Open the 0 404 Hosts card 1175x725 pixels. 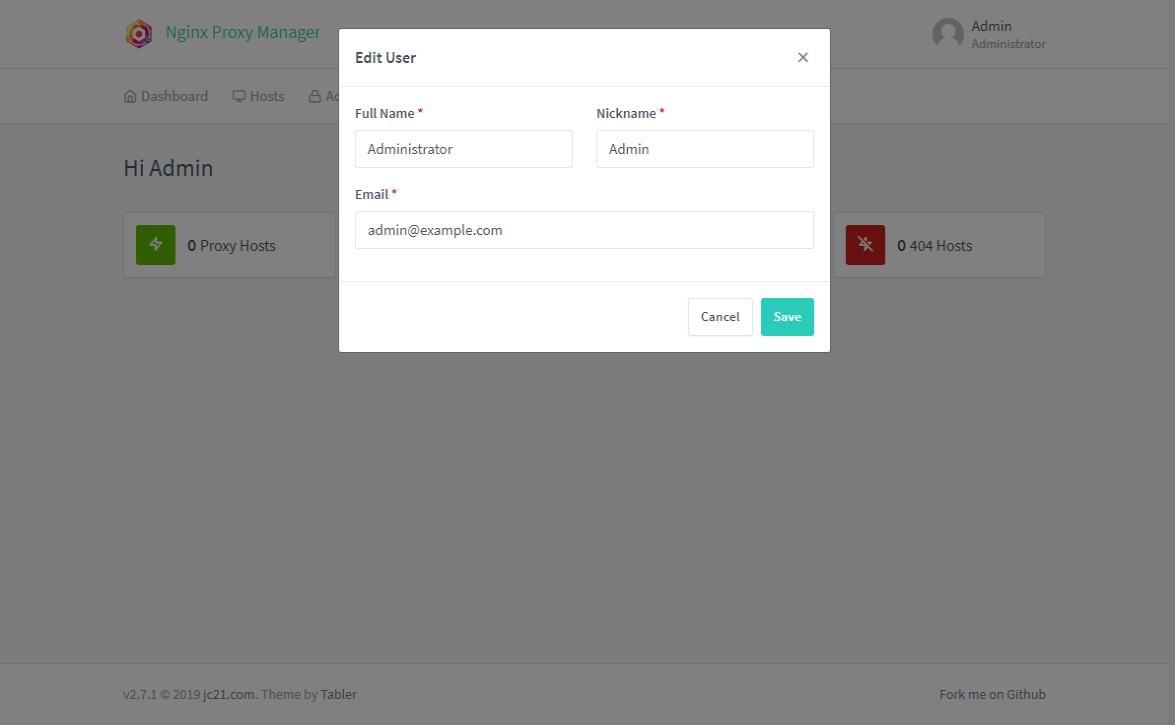point(940,245)
